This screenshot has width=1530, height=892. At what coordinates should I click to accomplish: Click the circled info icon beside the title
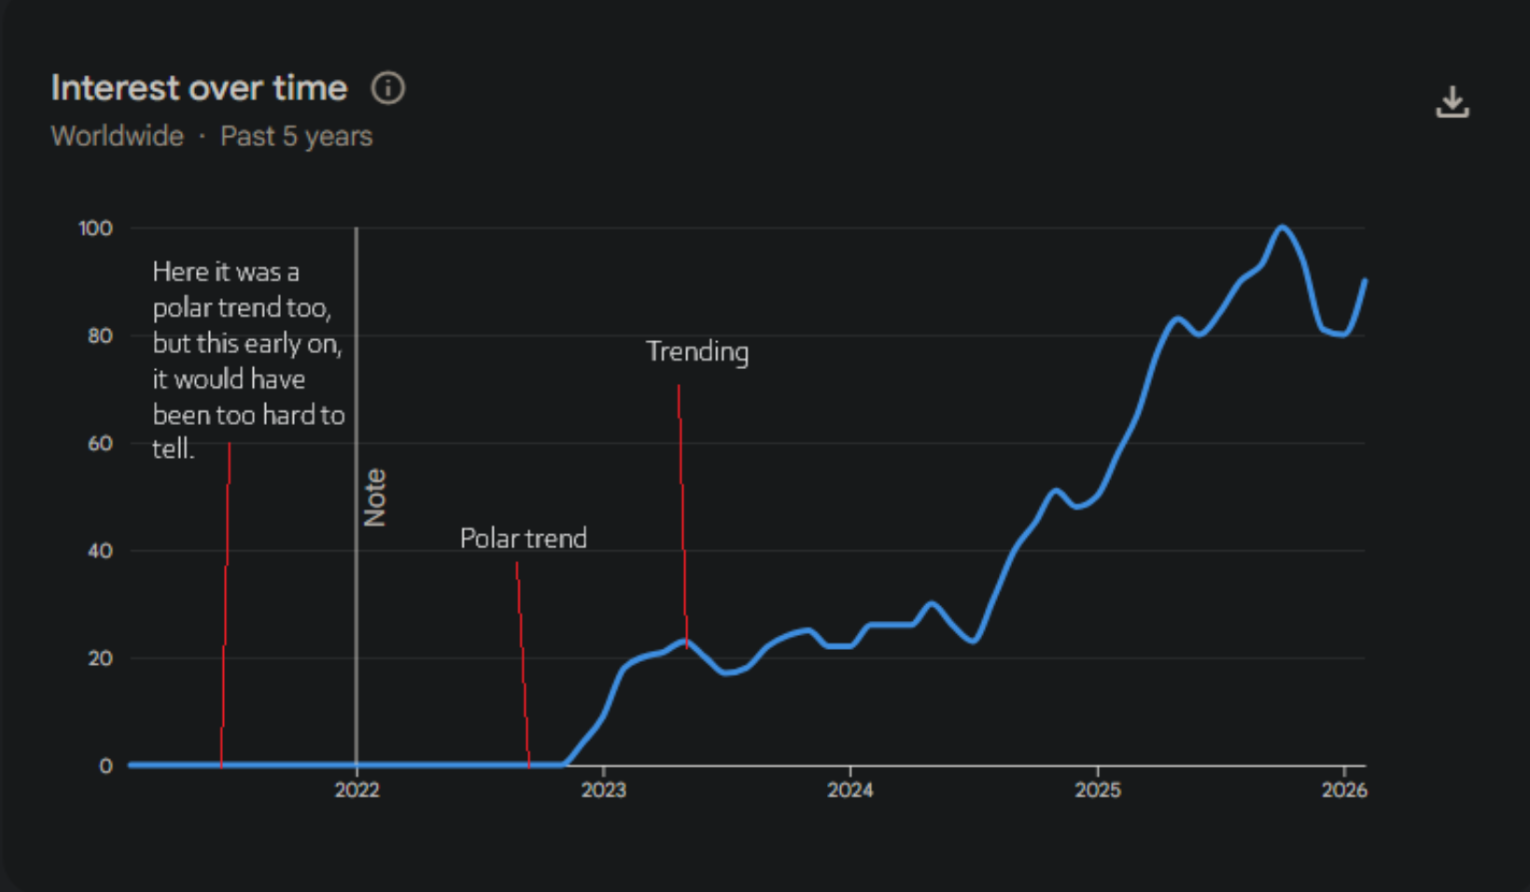(x=389, y=88)
